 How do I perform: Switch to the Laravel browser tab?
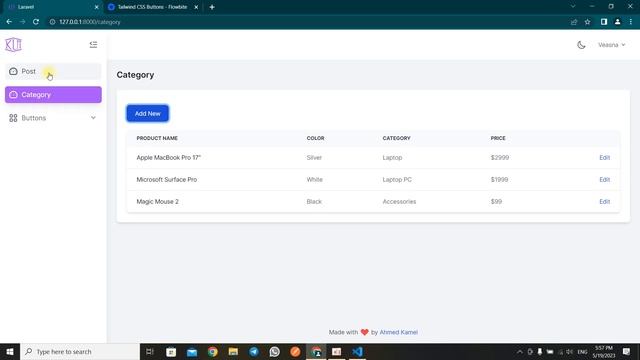(52, 7)
